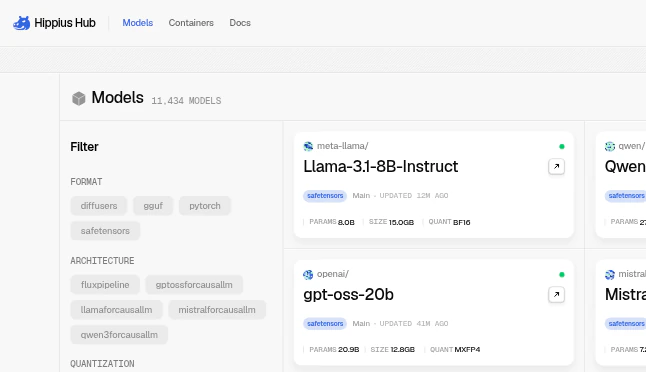Filter by gguf format
Screen dimensions: 646x372
pyautogui.click(x=153, y=206)
